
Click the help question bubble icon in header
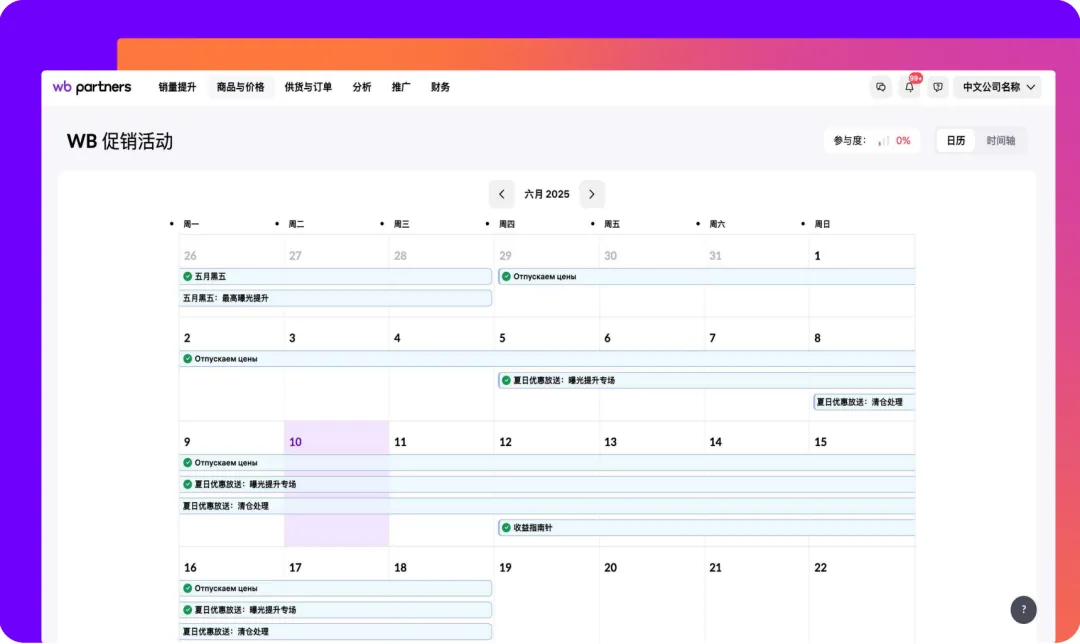pos(937,87)
